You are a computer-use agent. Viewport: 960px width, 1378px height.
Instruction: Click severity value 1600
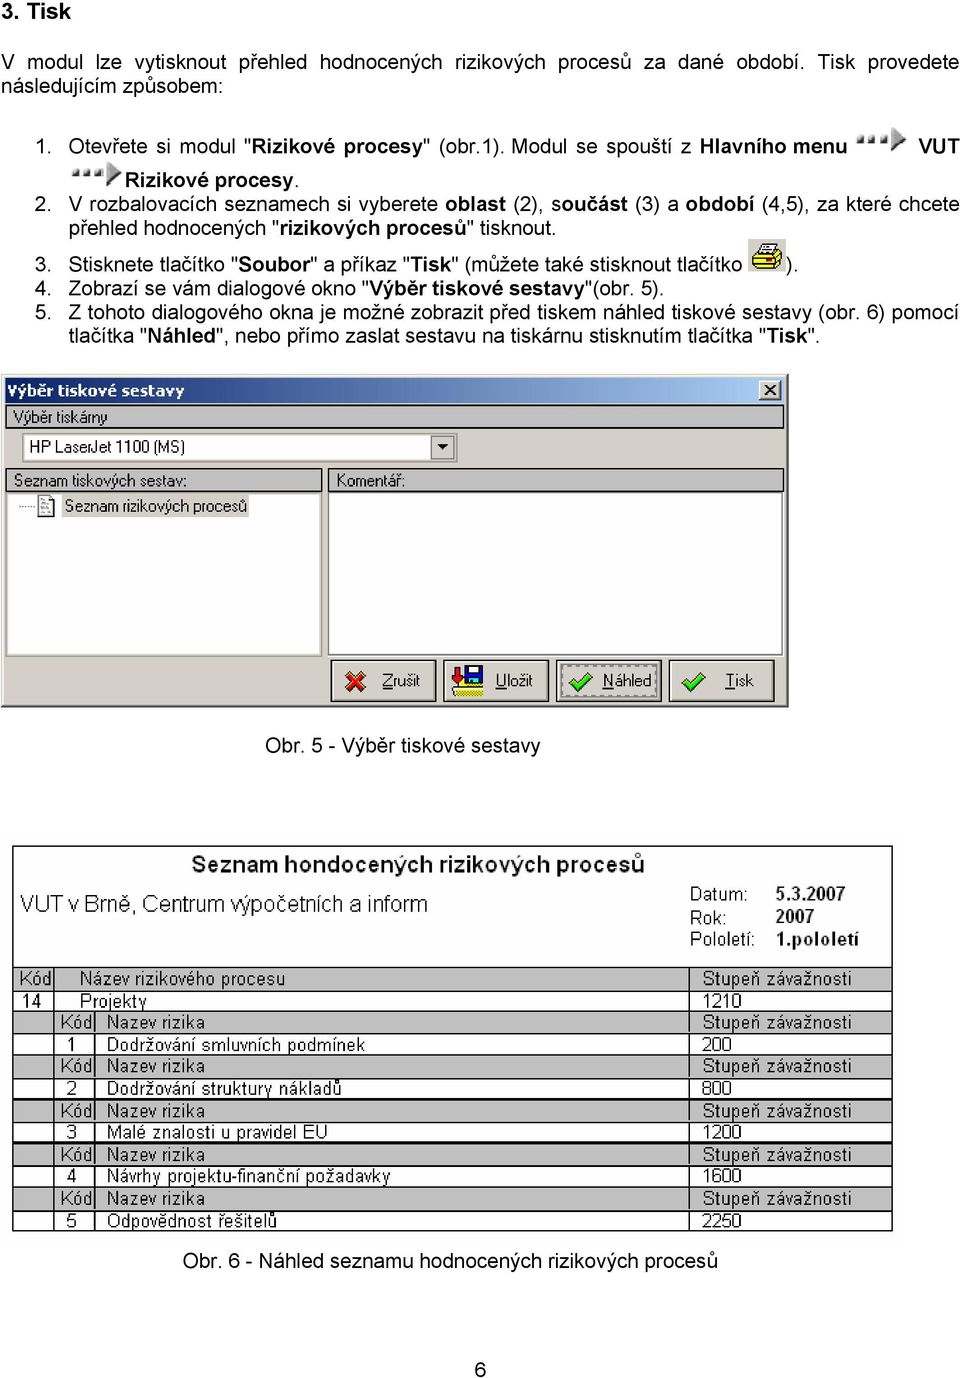[722, 1176]
